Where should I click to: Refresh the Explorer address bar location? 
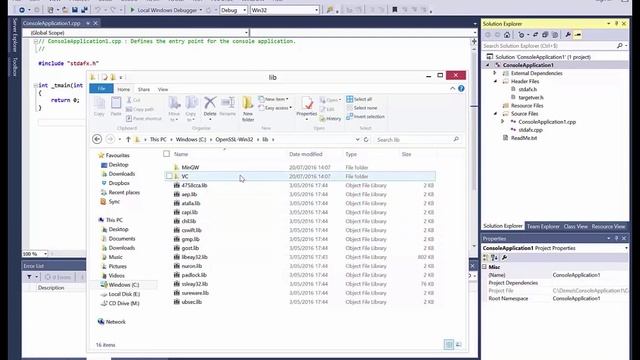coord(366,140)
